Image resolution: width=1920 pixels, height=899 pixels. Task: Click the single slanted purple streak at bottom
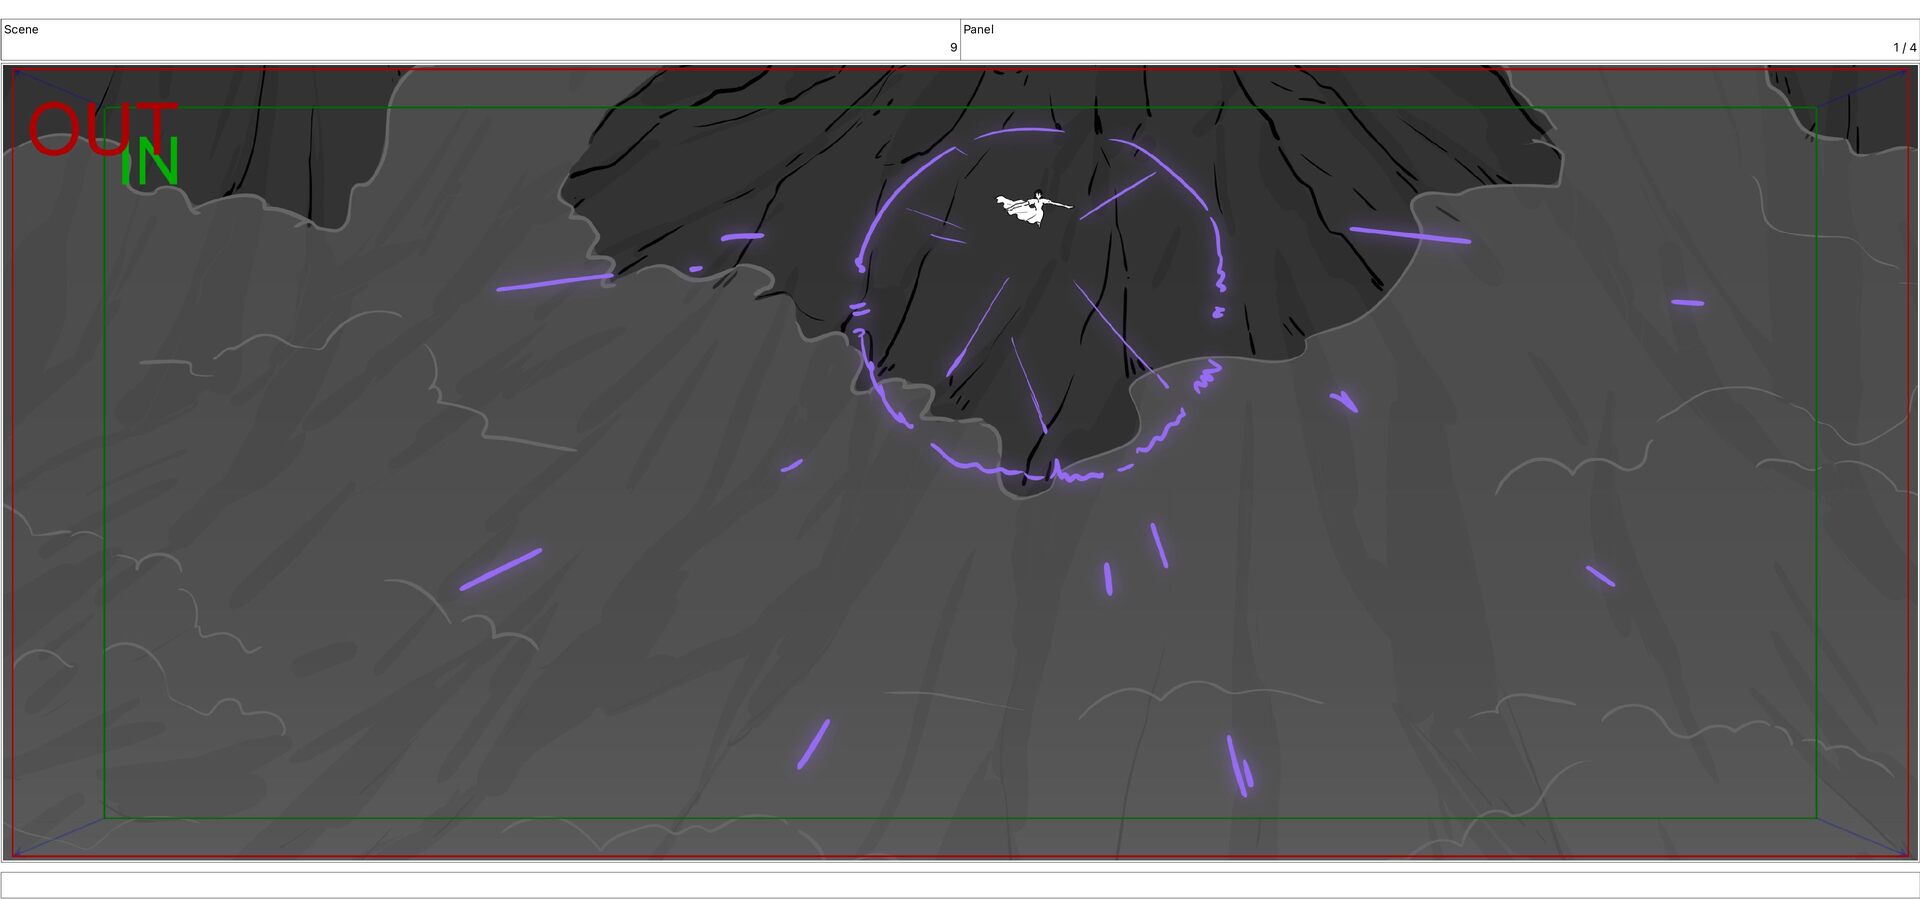point(813,744)
